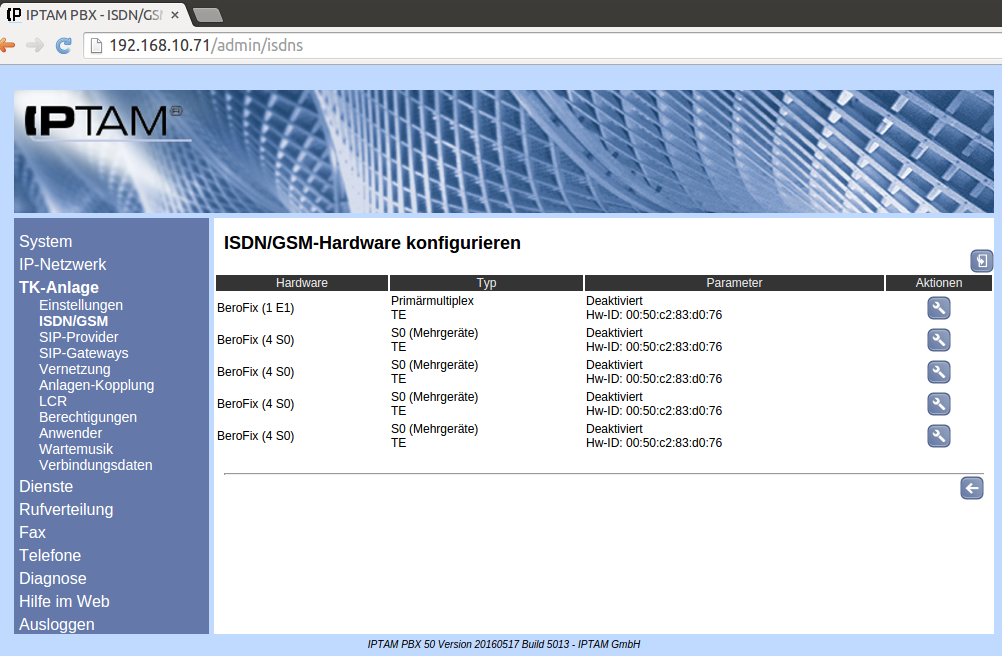Open the Wartemusik page
1002x656 pixels.
pyautogui.click(x=76, y=449)
